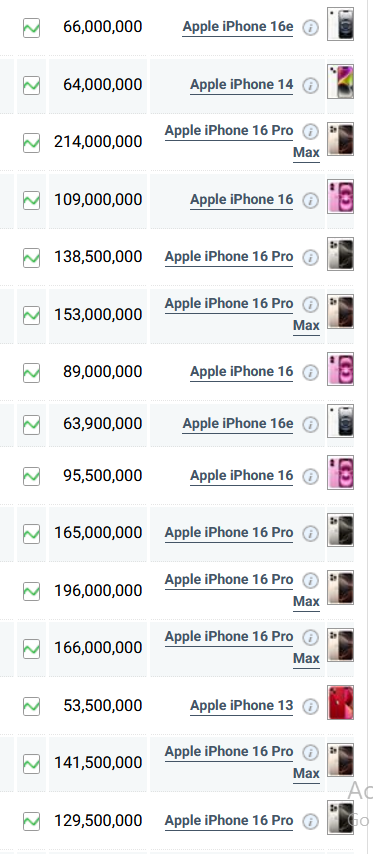Open Apple iPhone 14 product link
This screenshot has height=854, width=373.
click(242, 85)
